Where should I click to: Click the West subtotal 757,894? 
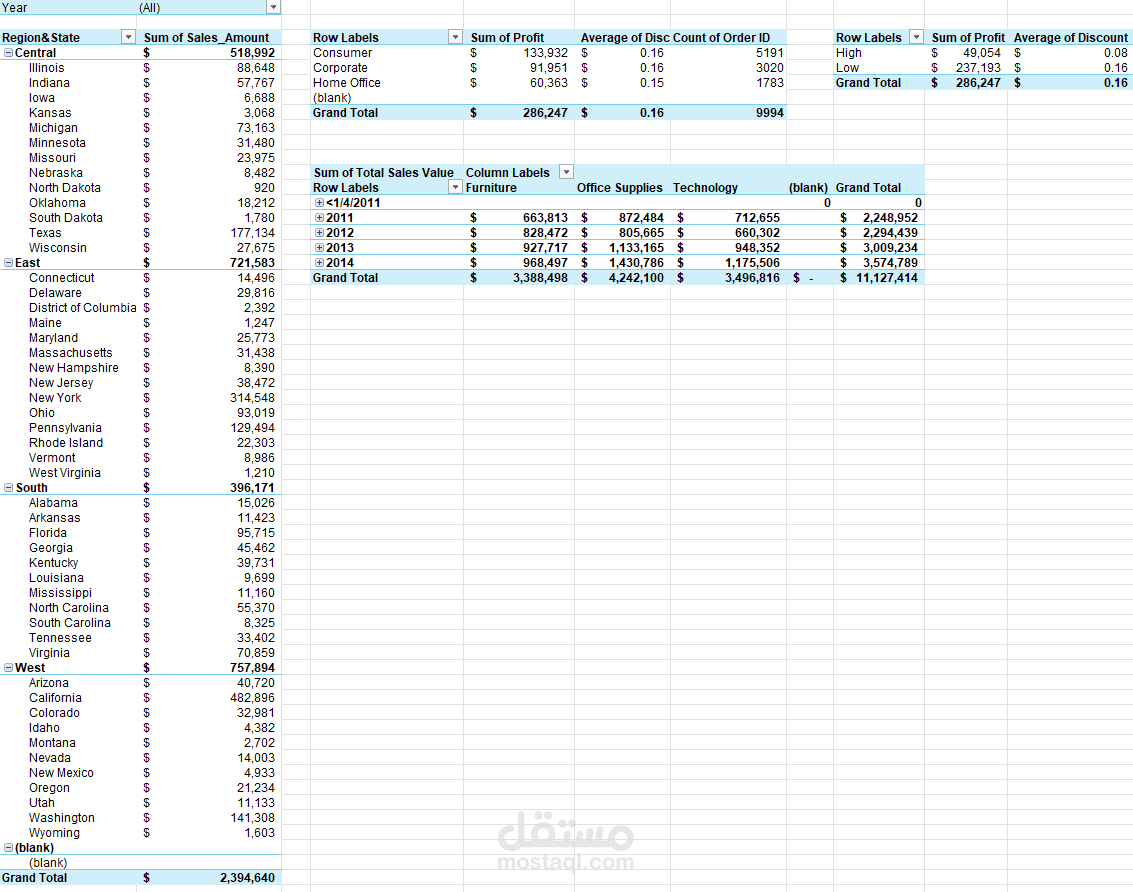click(252, 668)
